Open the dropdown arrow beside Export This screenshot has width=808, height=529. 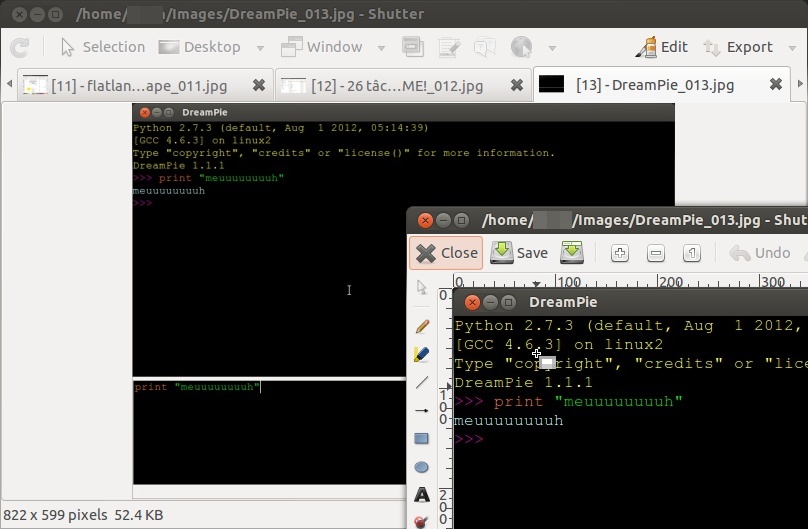pos(792,48)
